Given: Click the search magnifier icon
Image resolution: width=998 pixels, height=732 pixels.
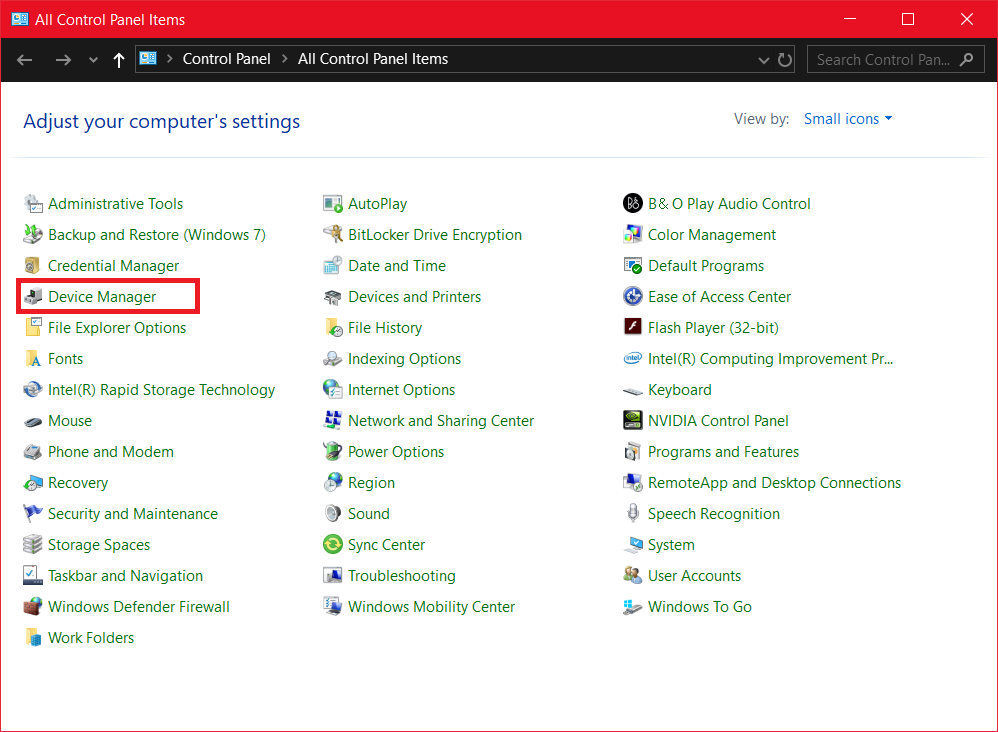Looking at the screenshot, I should click(x=966, y=60).
